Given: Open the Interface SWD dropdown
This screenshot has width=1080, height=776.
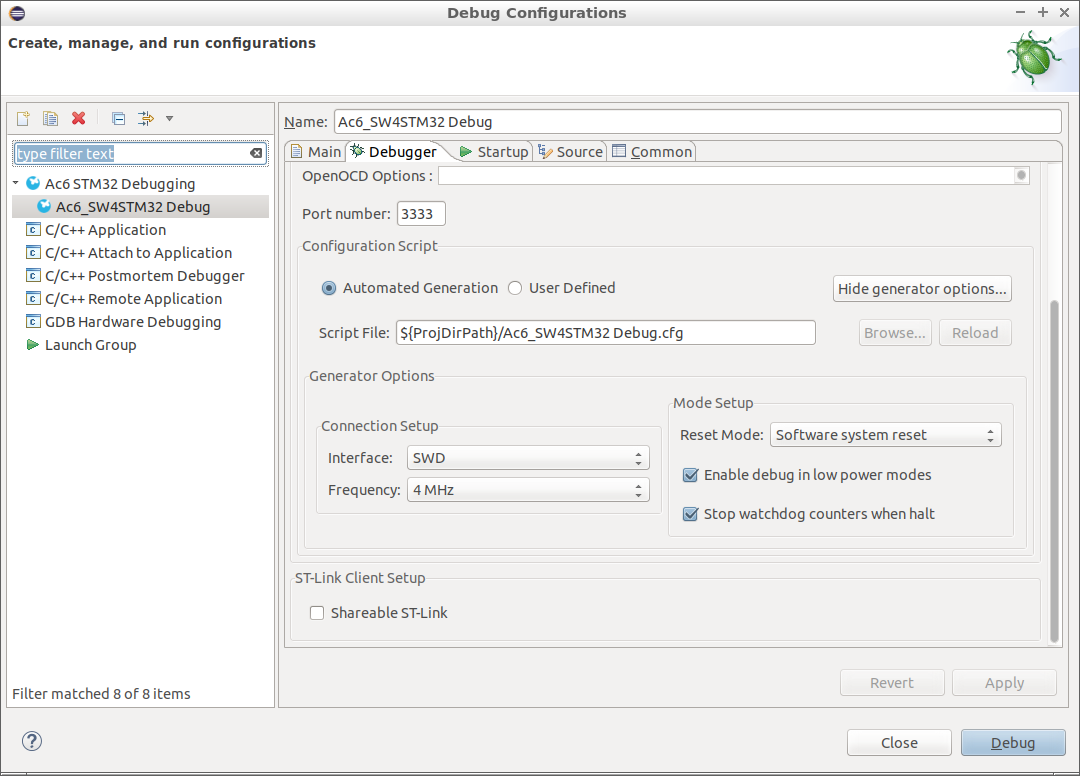Looking at the screenshot, I should tap(528, 458).
